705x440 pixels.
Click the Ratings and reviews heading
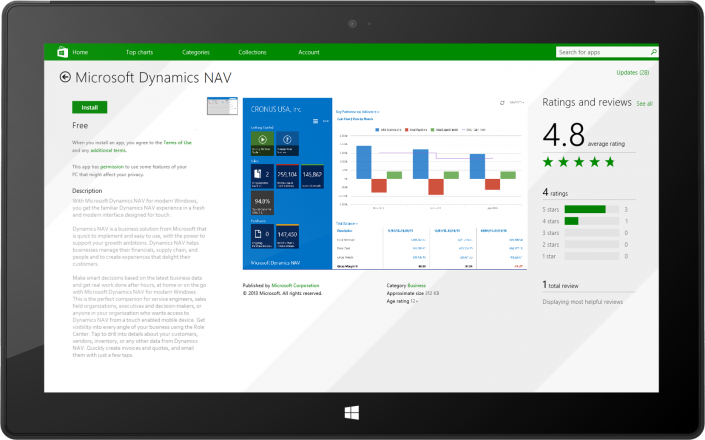(x=587, y=102)
